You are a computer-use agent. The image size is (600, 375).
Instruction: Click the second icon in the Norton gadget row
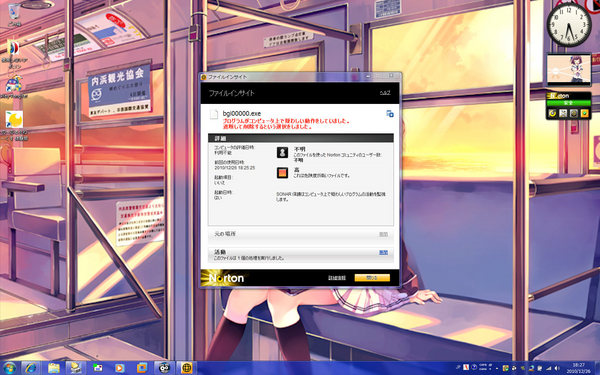pos(563,113)
